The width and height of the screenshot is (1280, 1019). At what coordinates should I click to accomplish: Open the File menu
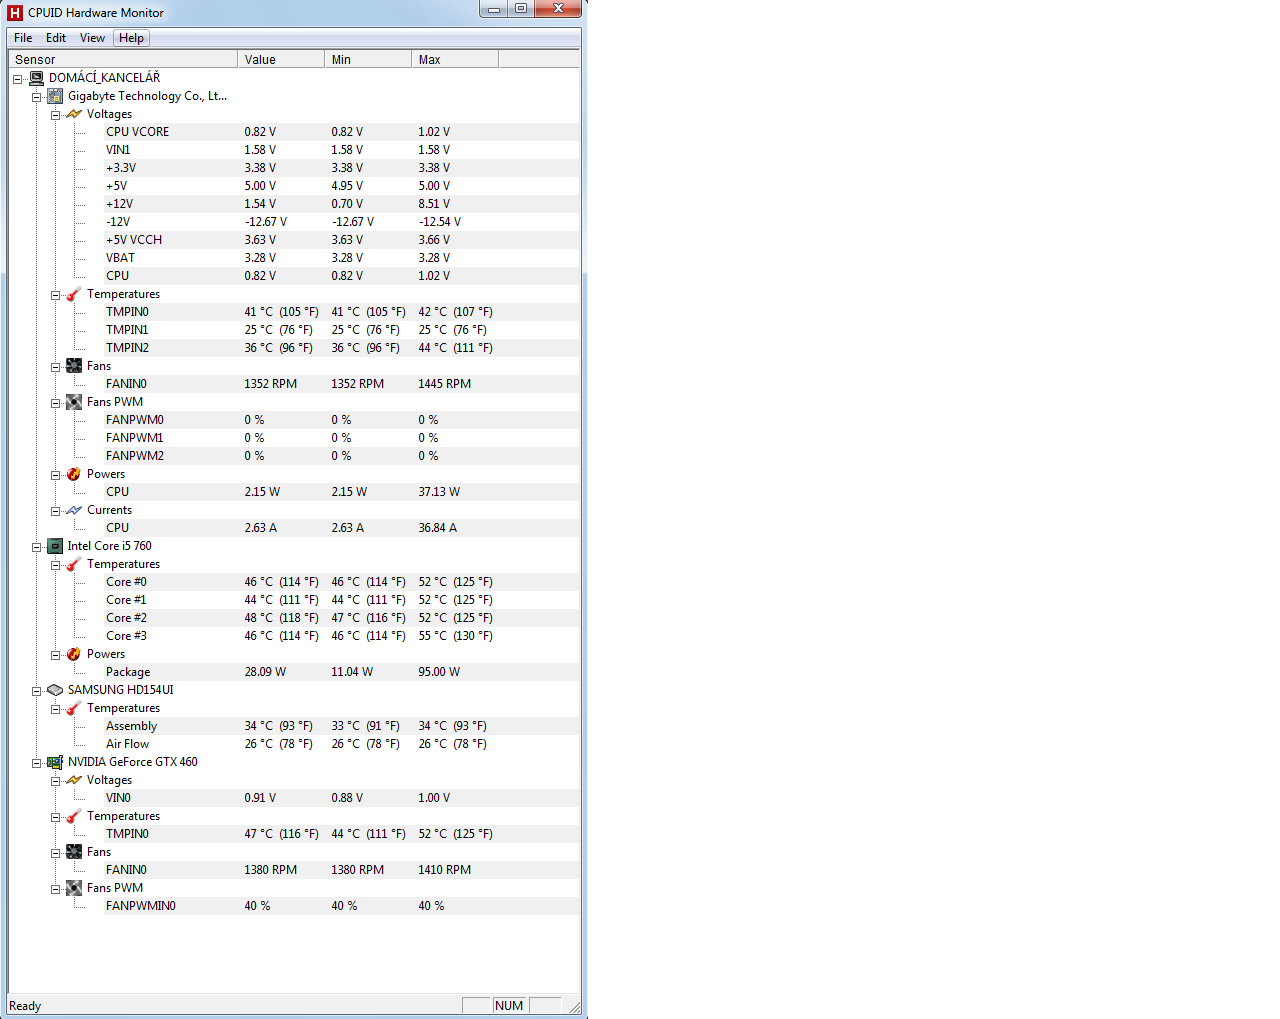click(23, 38)
